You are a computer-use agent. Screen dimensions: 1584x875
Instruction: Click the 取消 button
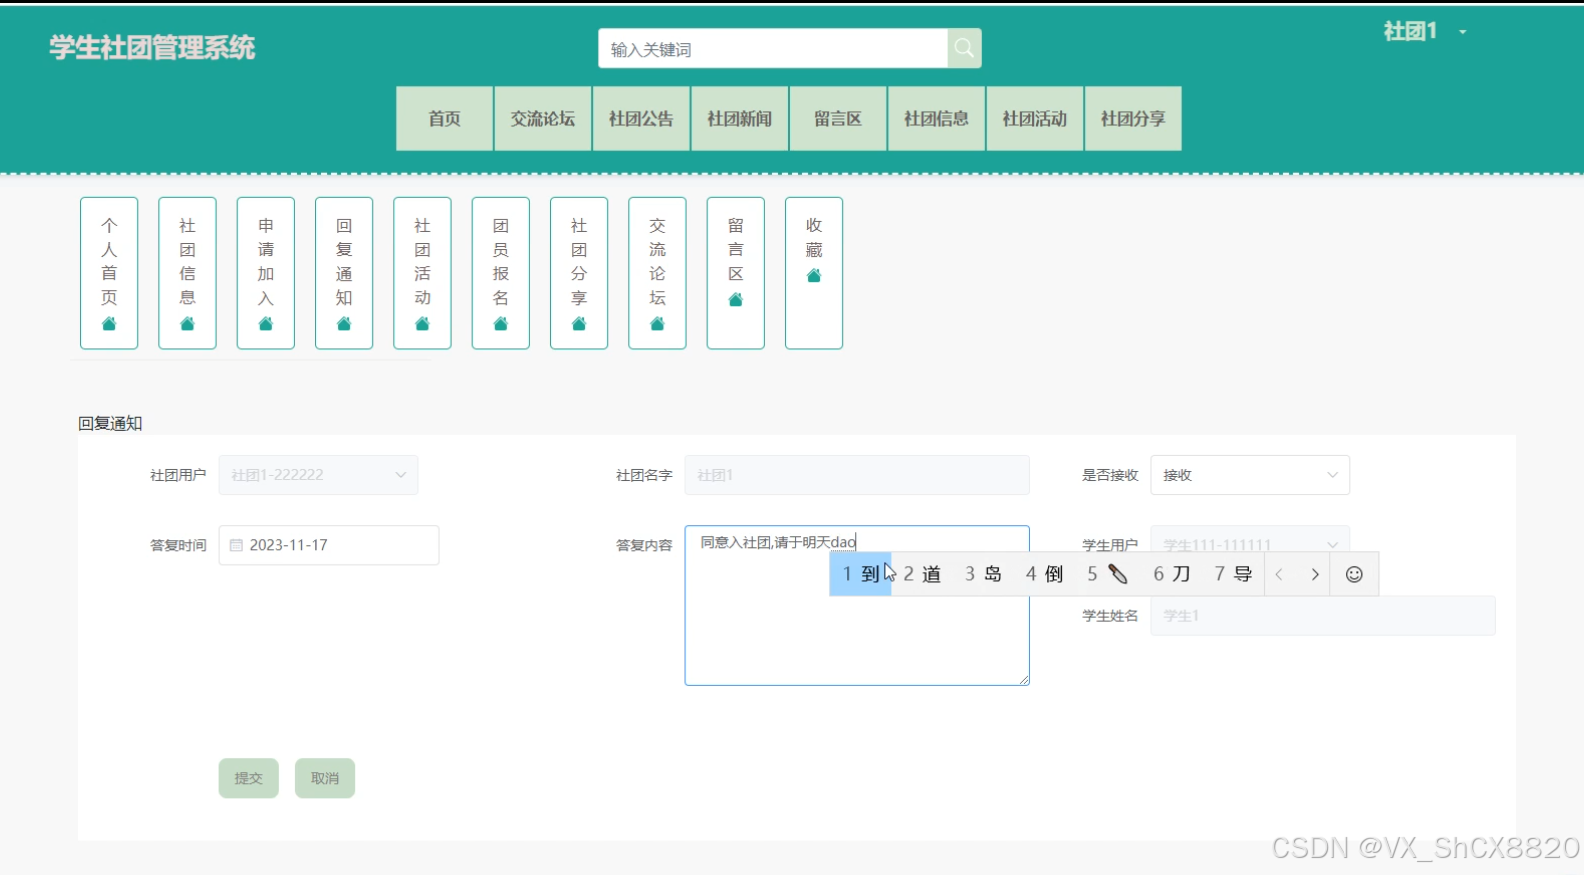pyautogui.click(x=325, y=778)
